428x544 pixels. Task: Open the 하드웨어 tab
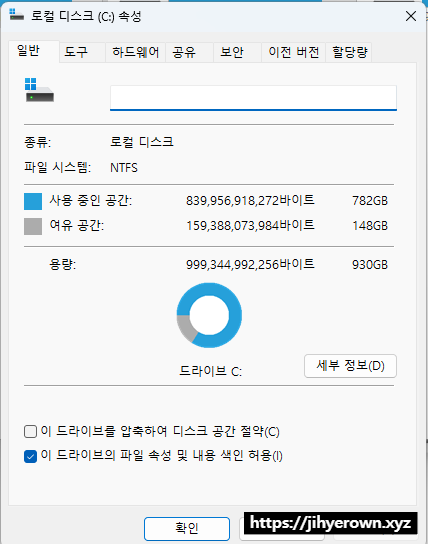[x=135, y=52]
